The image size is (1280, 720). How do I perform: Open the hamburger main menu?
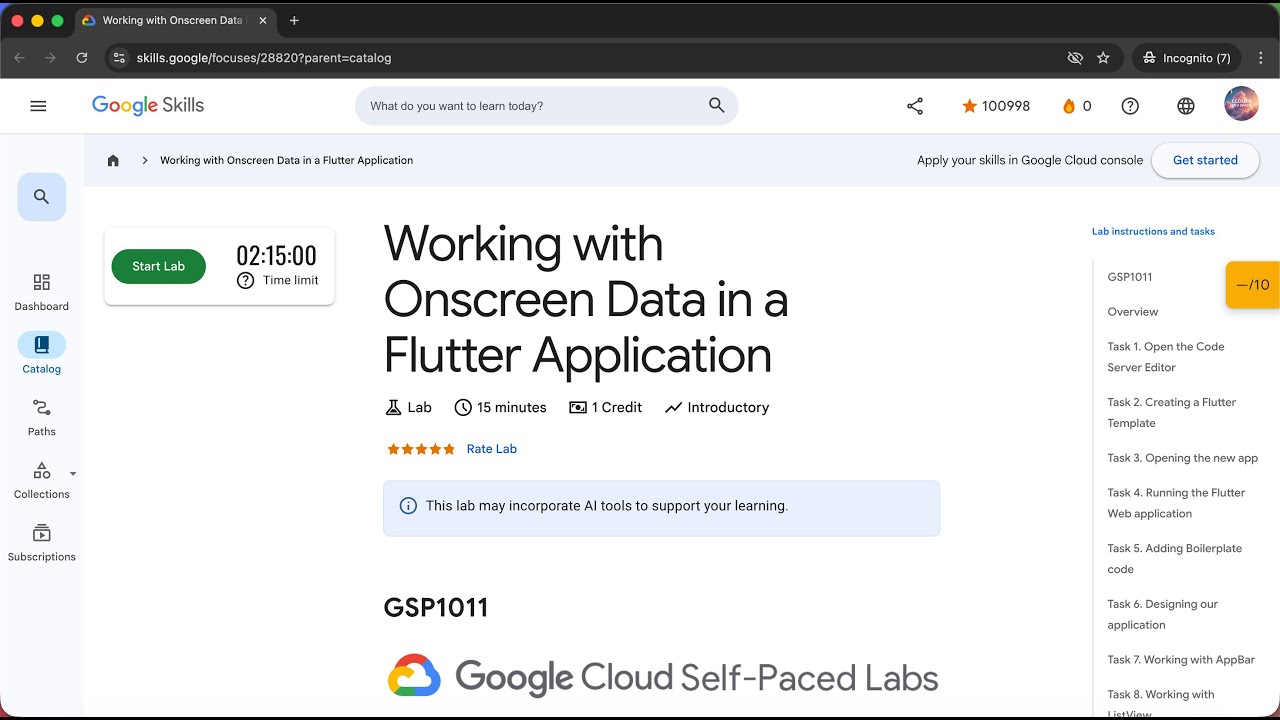(38, 106)
